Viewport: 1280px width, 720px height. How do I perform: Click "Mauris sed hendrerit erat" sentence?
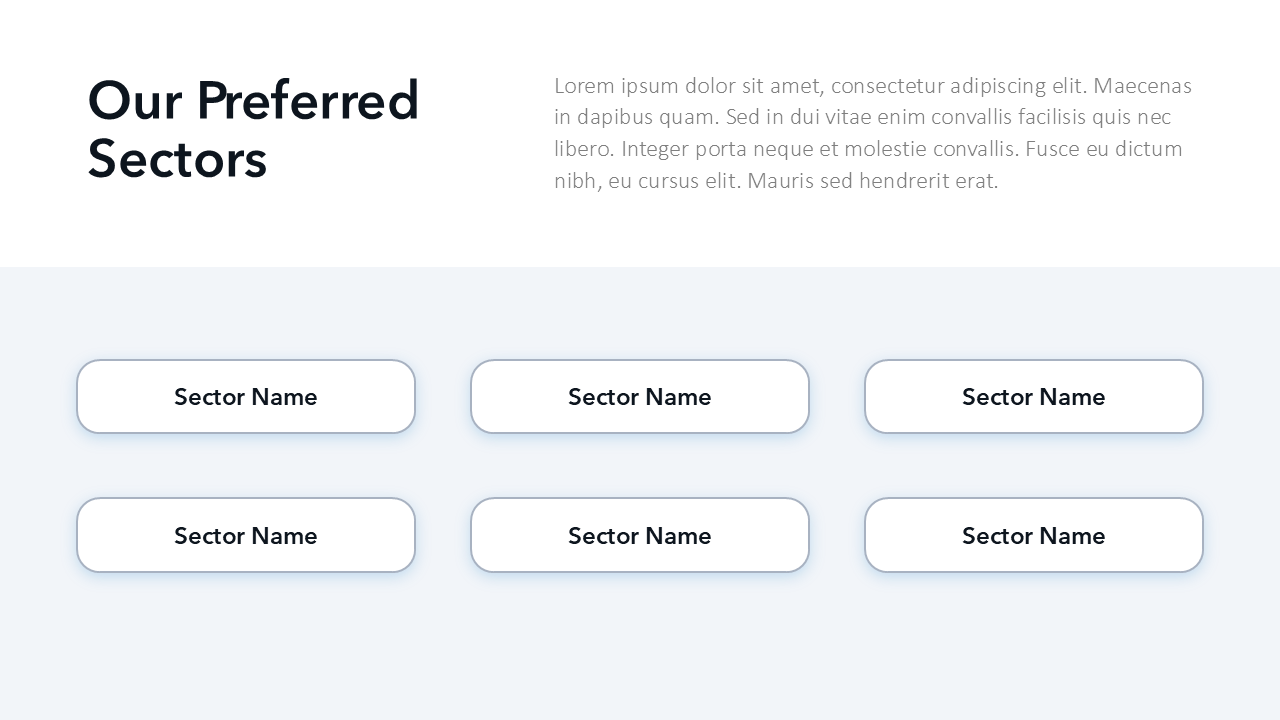coord(873,182)
